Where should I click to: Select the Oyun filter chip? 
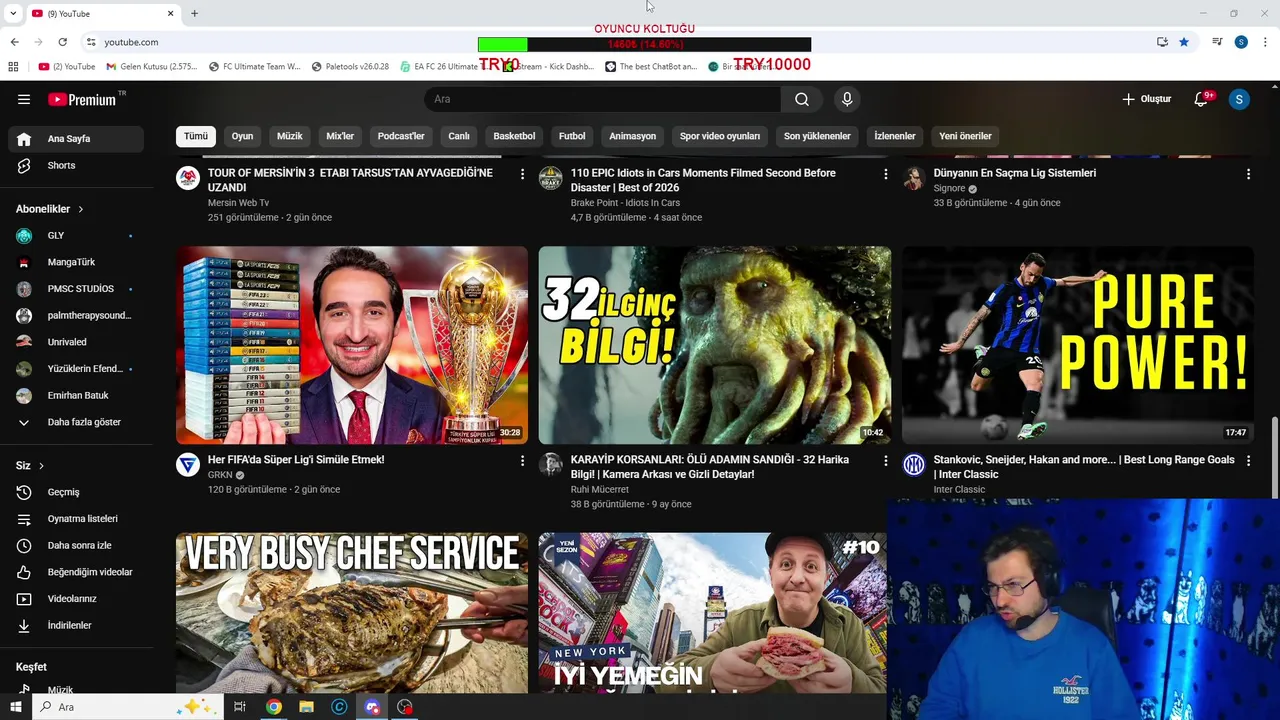(x=242, y=136)
